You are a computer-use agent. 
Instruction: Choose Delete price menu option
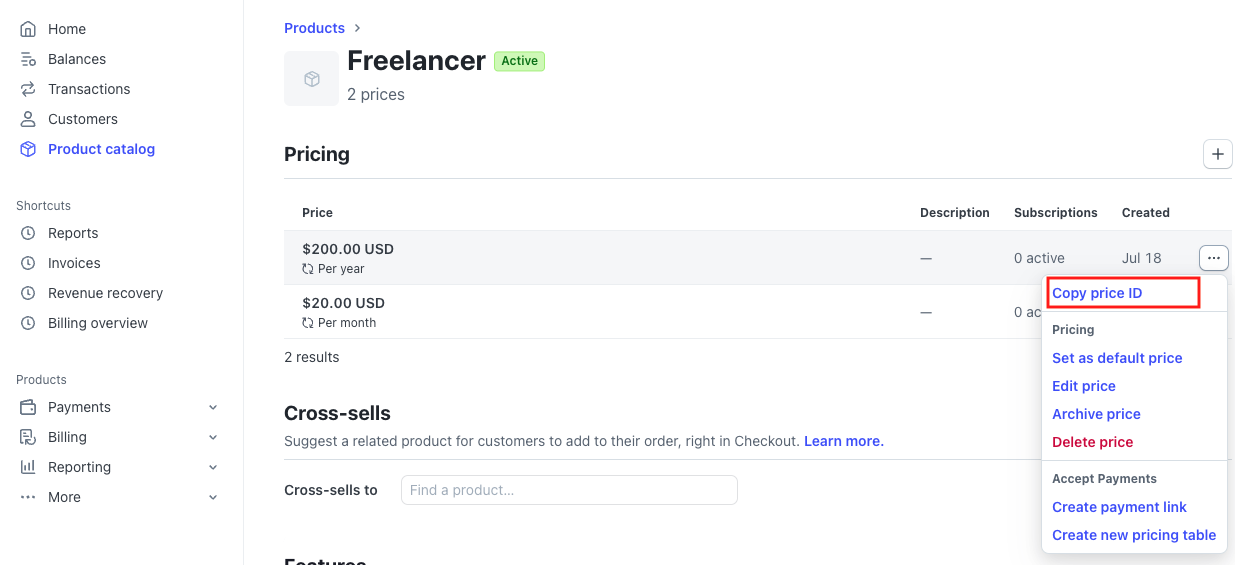pyautogui.click(x=1092, y=442)
